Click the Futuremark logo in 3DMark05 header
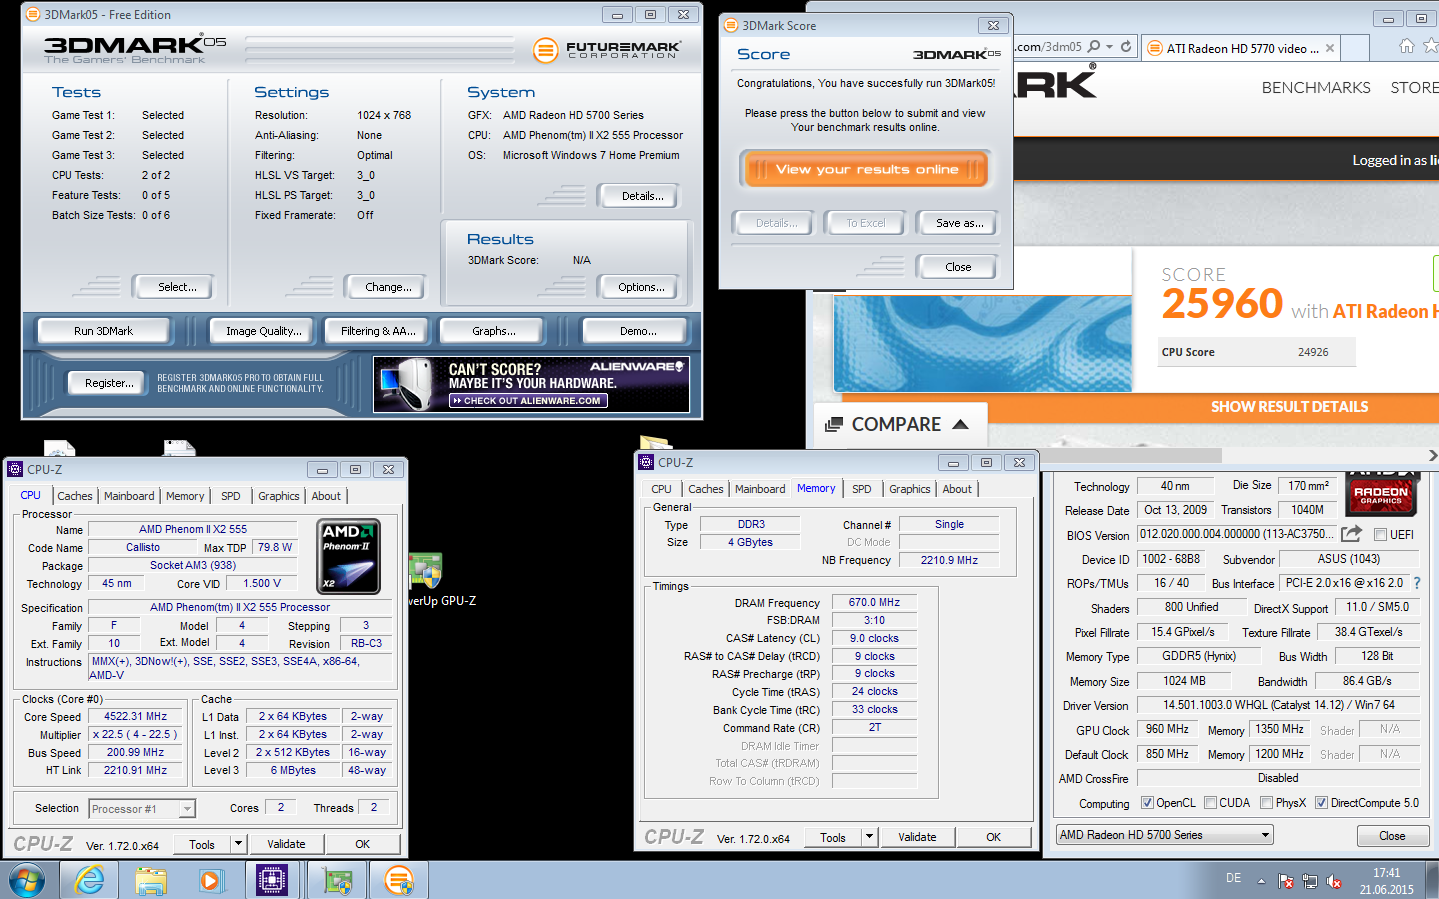Screen dimensions: 1439x899 point(609,50)
